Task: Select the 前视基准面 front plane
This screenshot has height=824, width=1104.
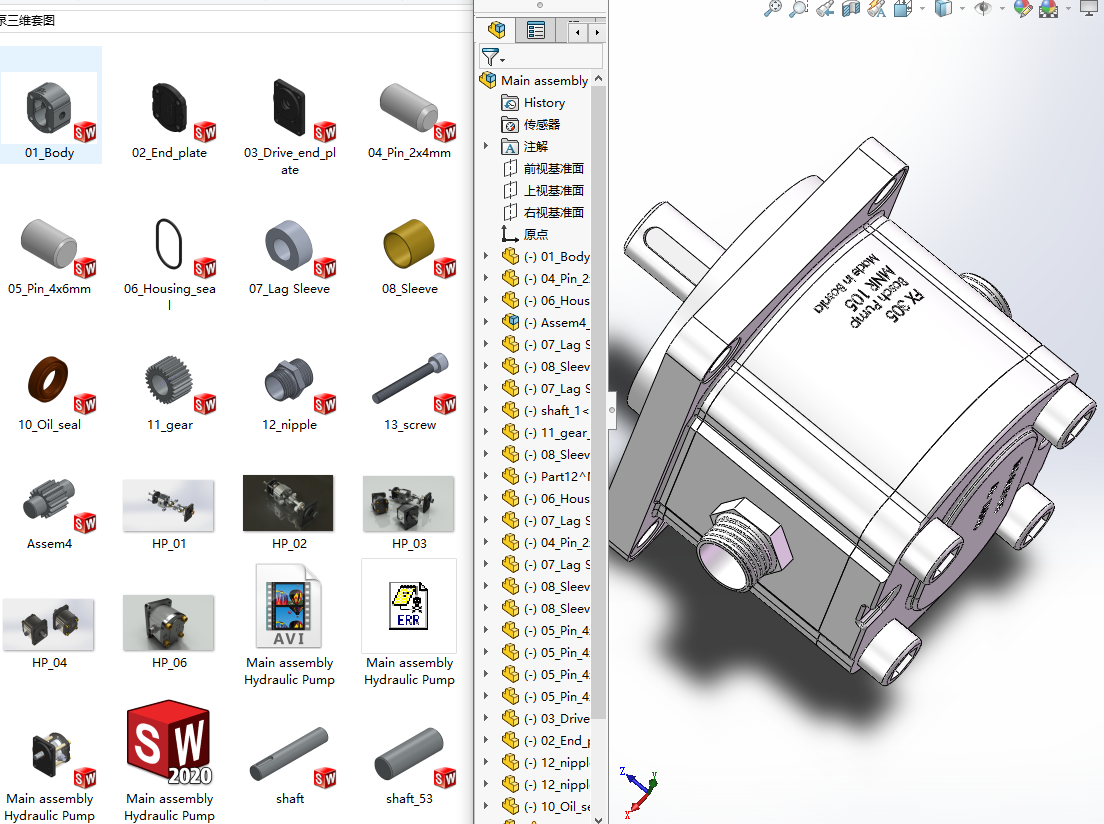Action: click(x=553, y=169)
